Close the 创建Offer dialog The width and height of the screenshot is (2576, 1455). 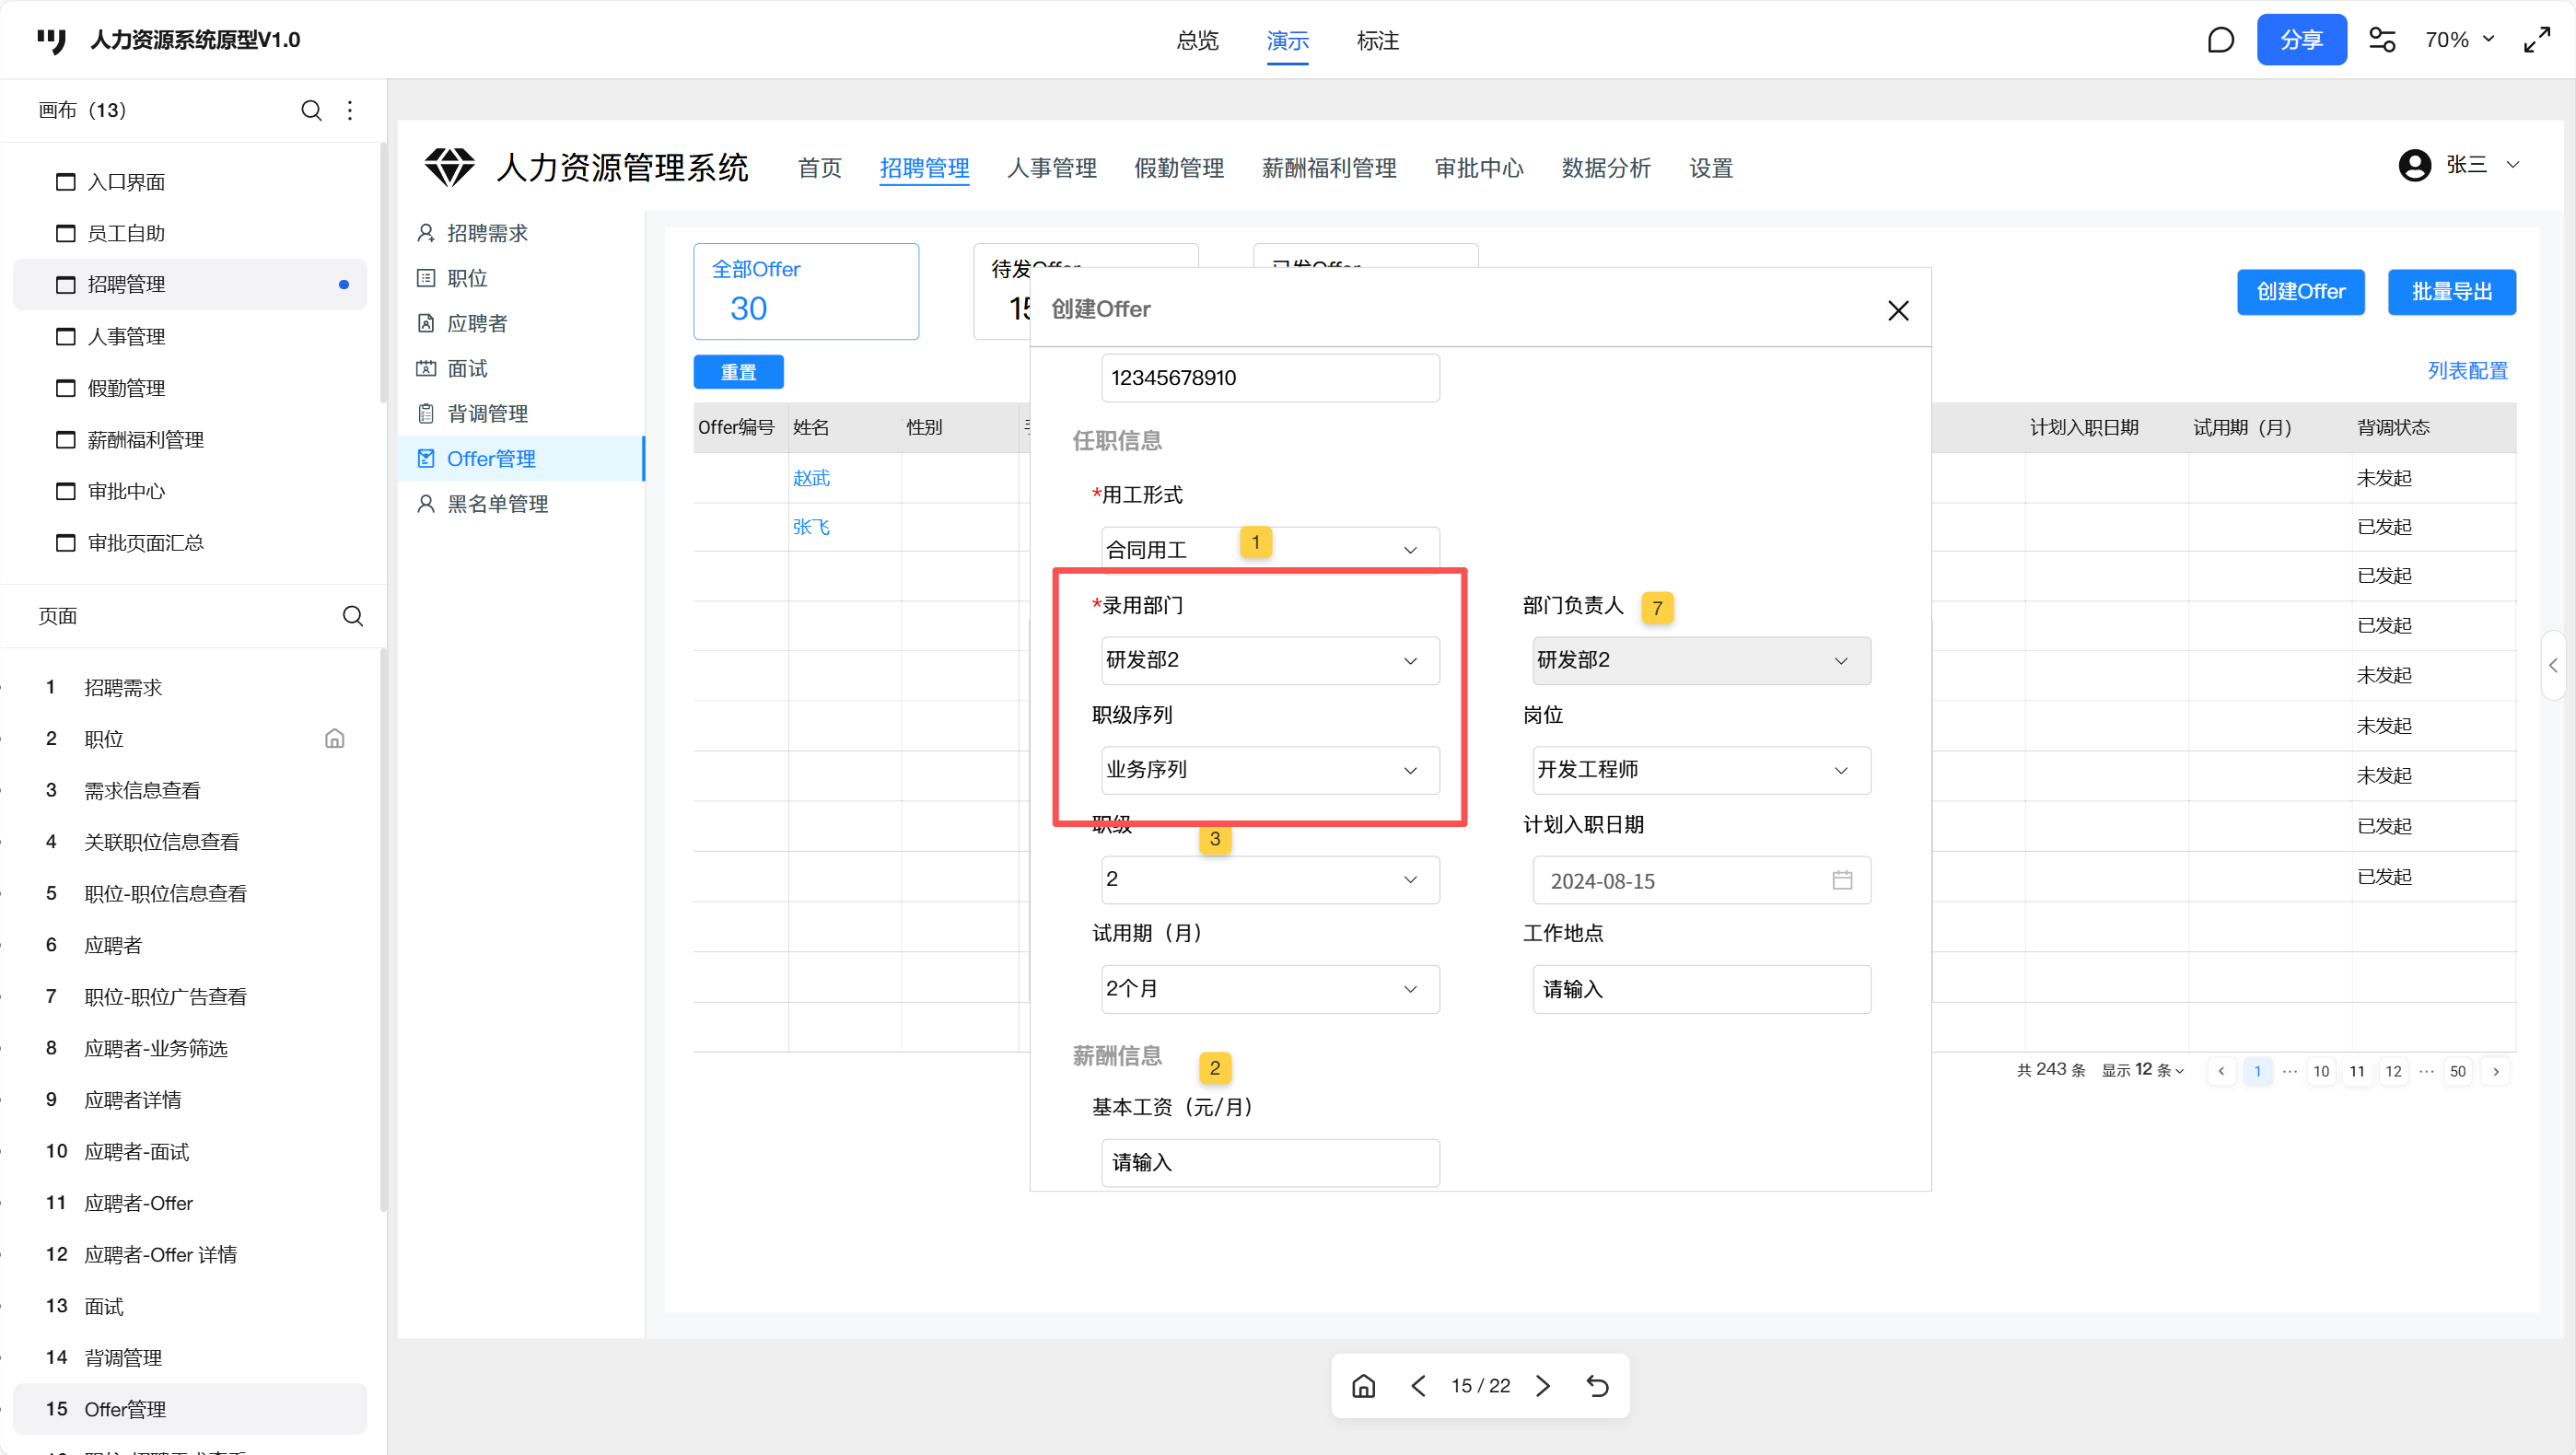click(x=1897, y=311)
